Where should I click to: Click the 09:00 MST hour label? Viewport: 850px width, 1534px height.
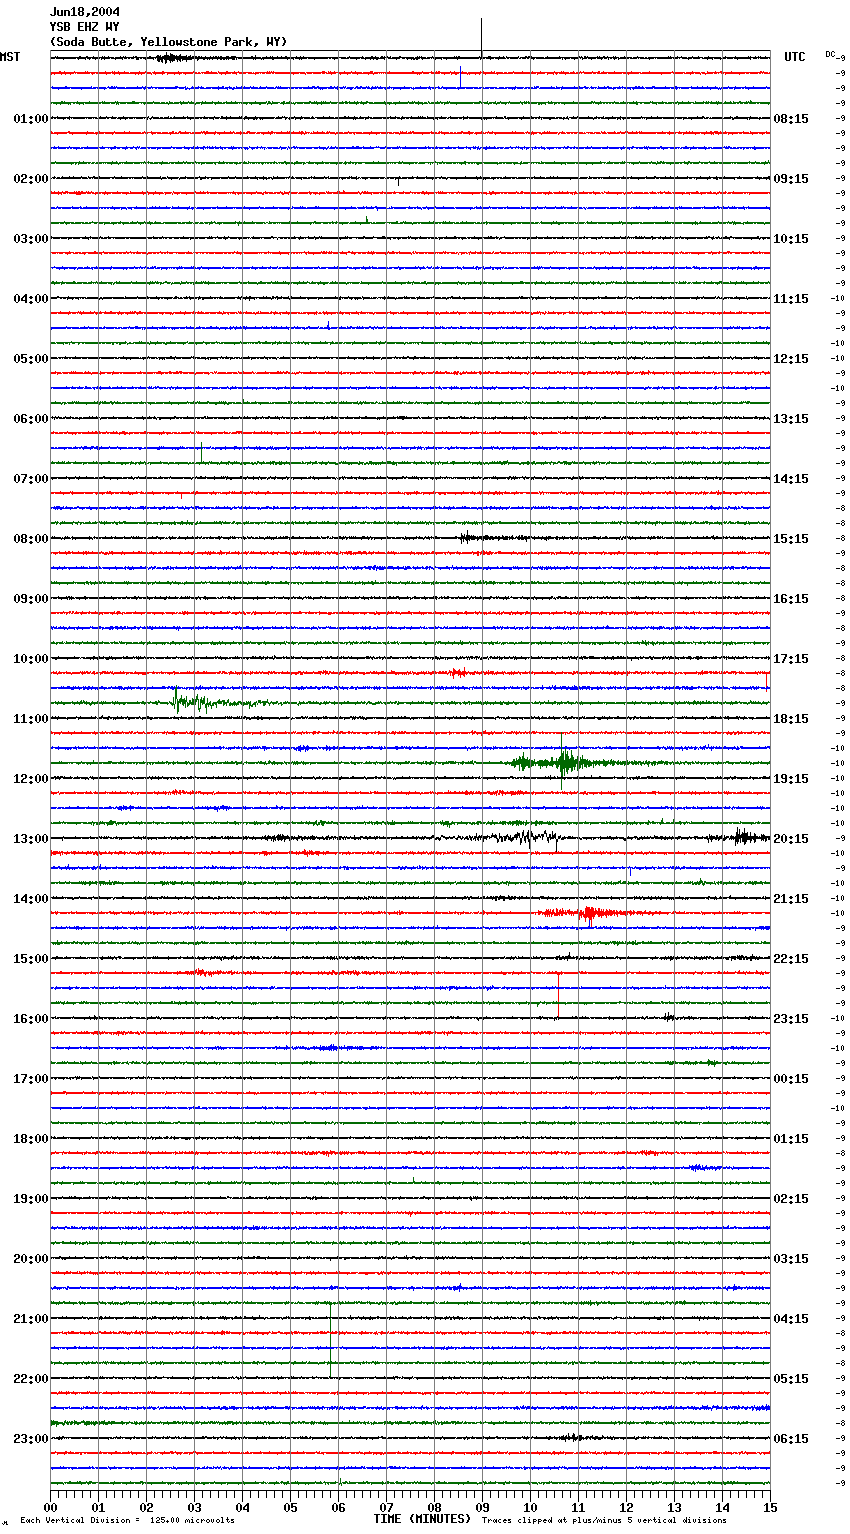(x=31, y=599)
